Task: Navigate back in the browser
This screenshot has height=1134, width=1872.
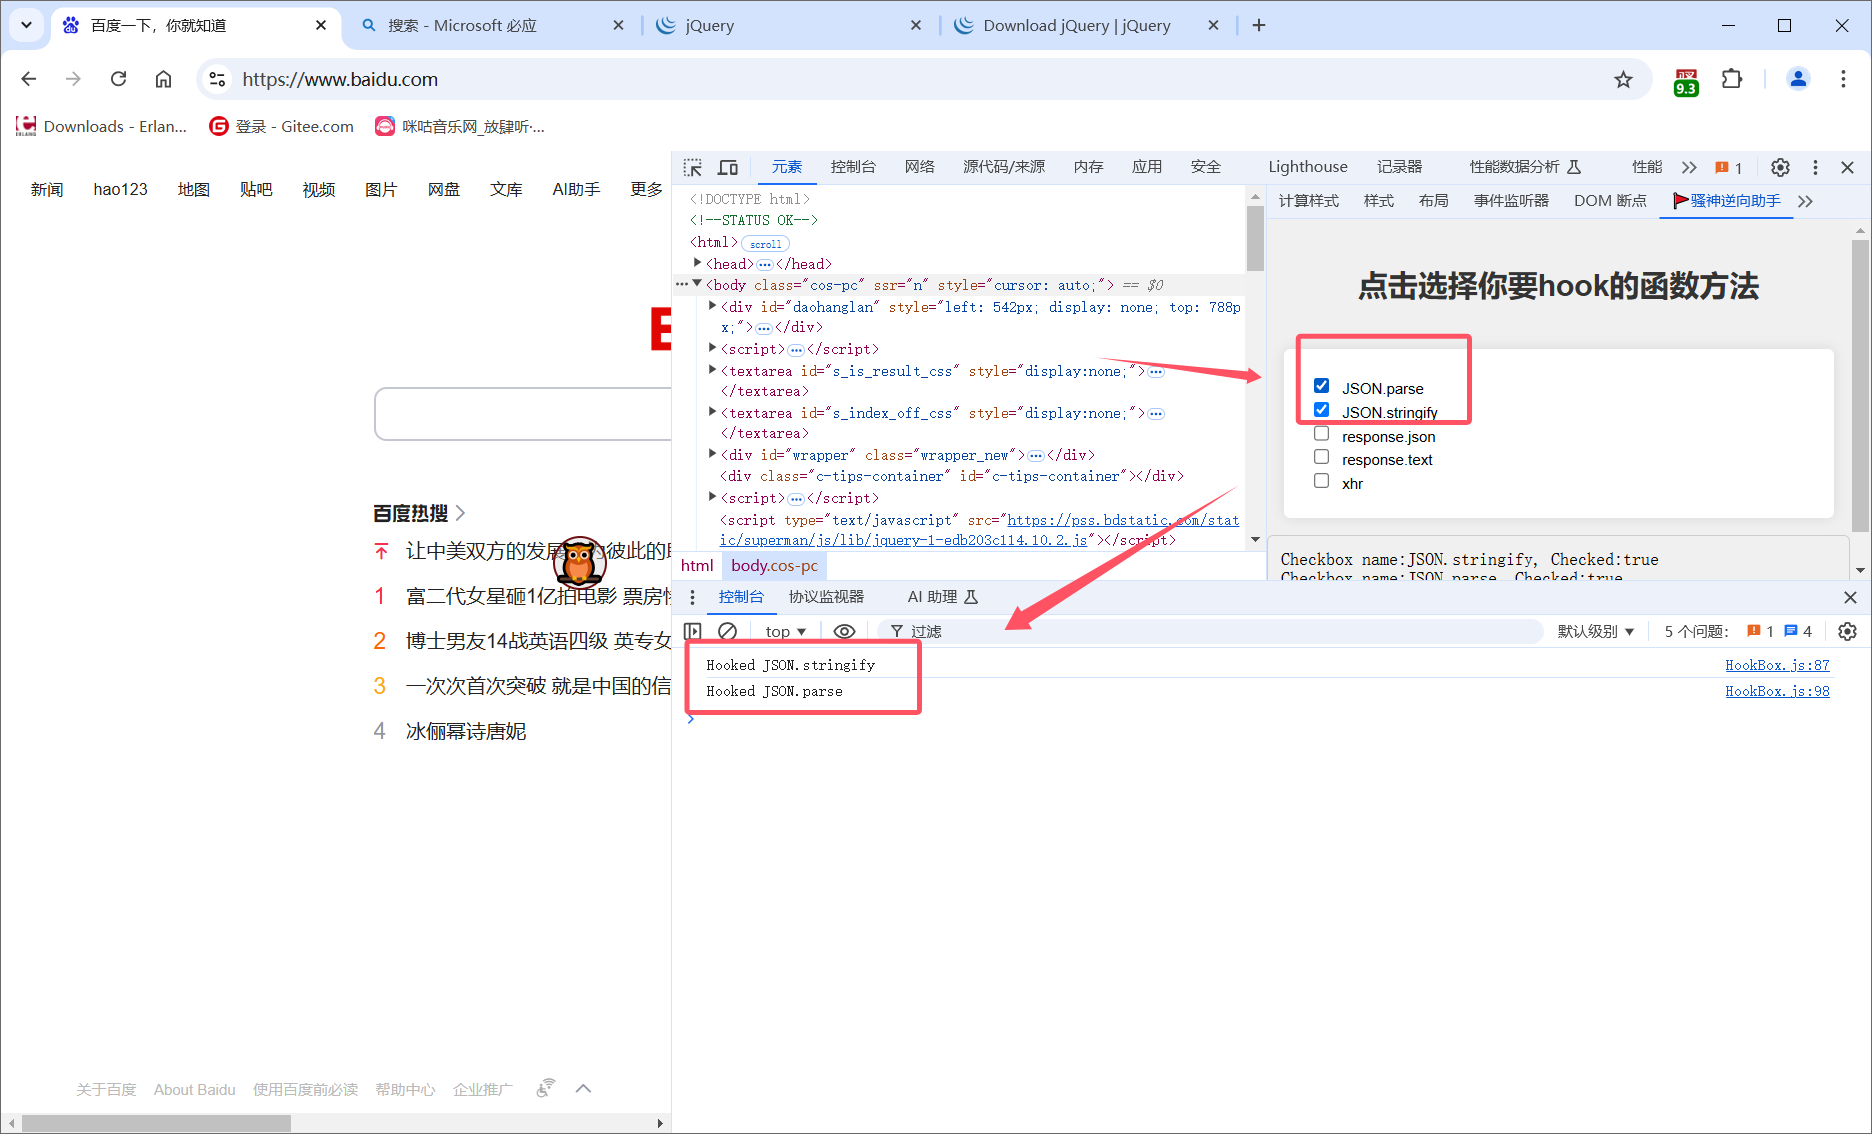Action: (28, 79)
